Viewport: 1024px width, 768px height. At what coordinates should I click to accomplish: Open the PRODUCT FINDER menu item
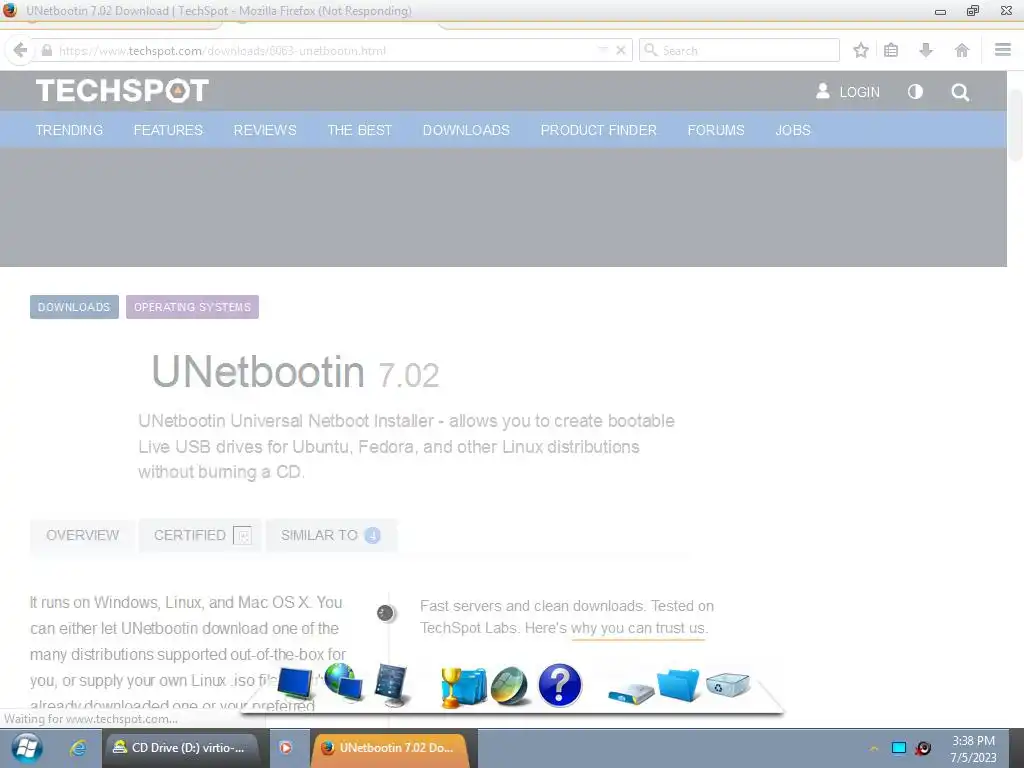point(598,130)
